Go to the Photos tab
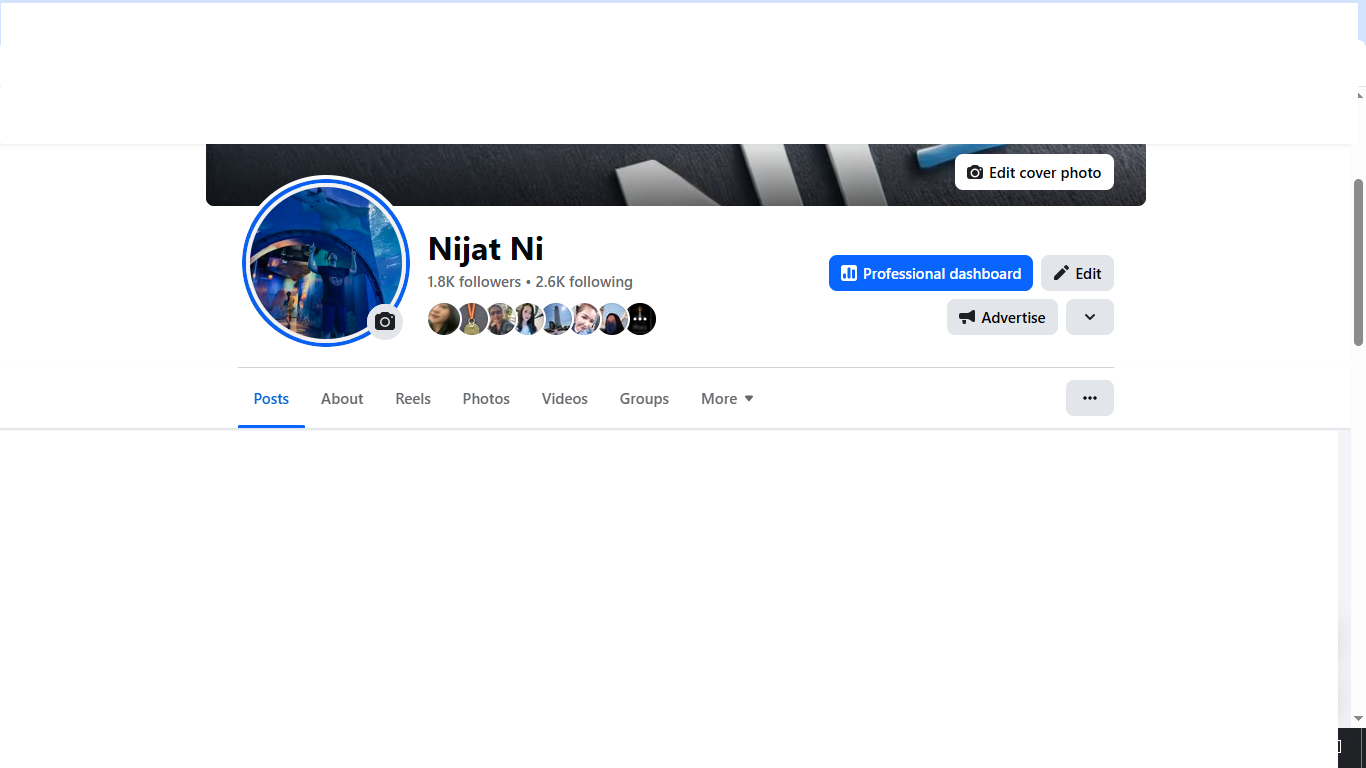The image size is (1366, 768). [x=486, y=399]
